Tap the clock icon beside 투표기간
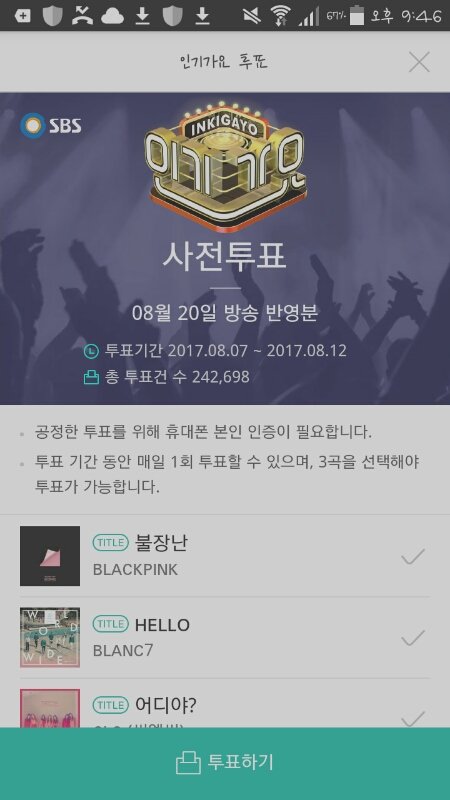The width and height of the screenshot is (450, 800). [91, 351]
